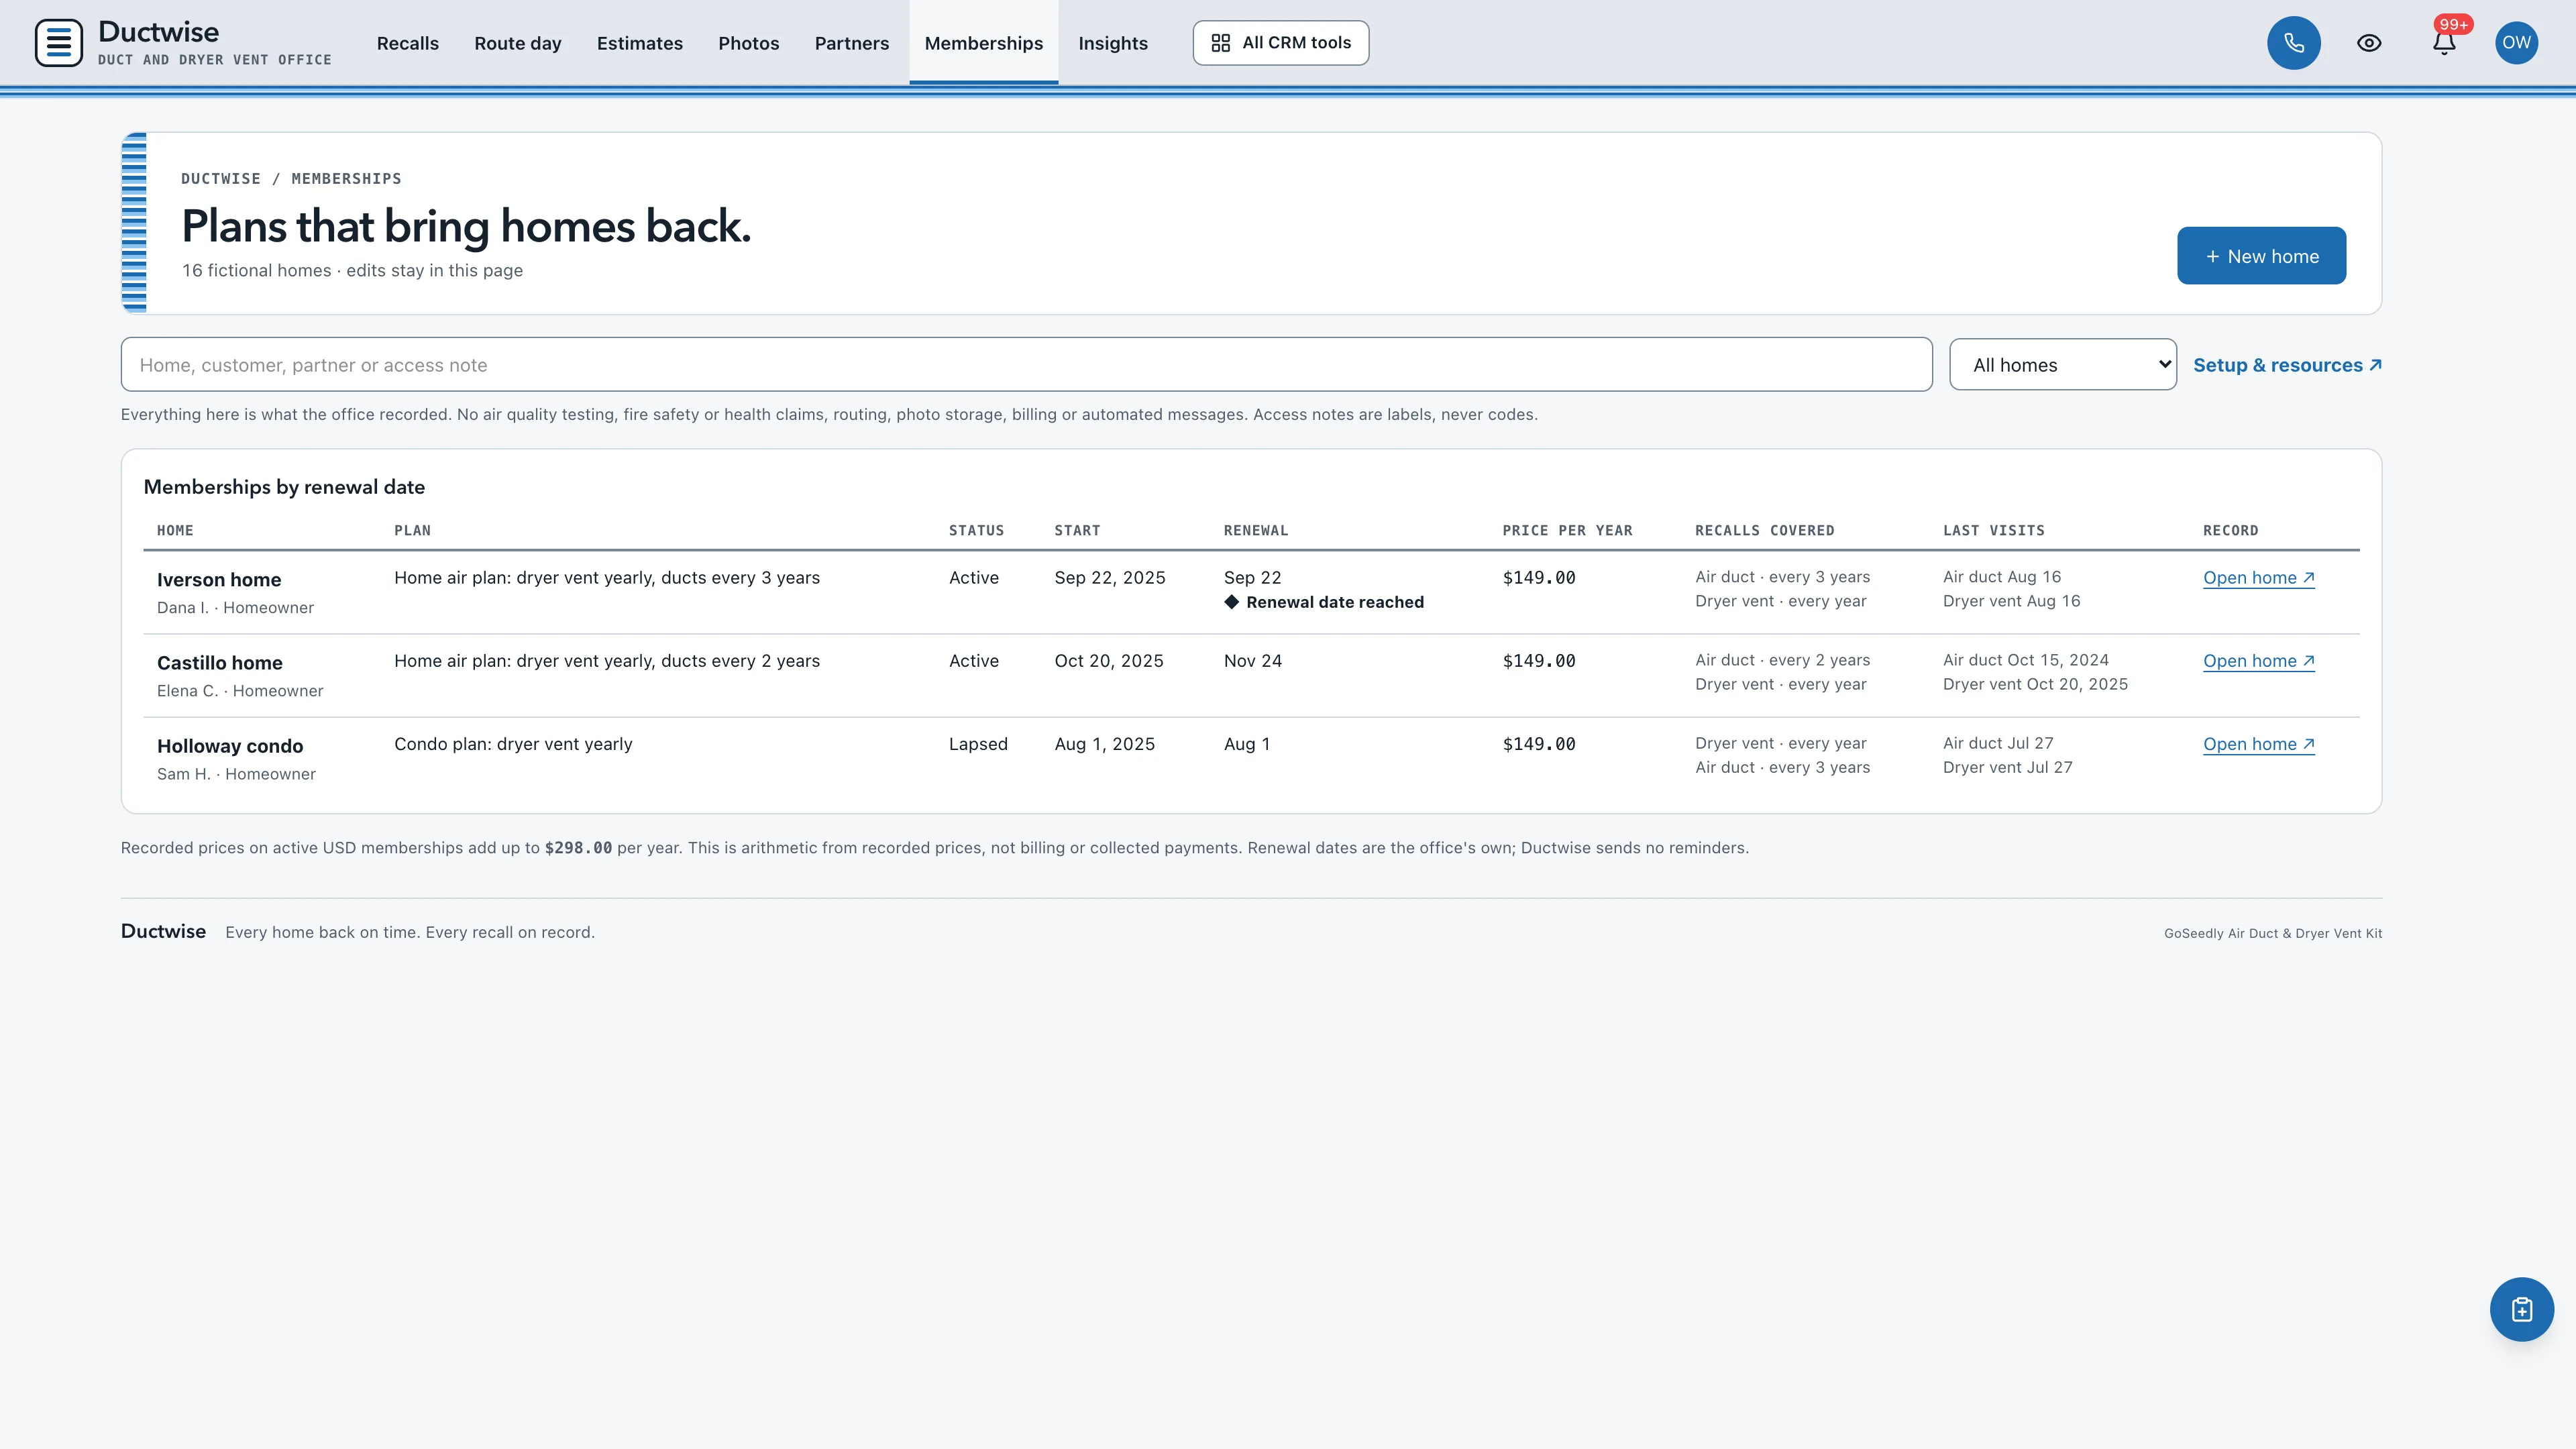Click the floating clipboard button
Screen dimensions: 2576x1449
coord(2521,1309)
